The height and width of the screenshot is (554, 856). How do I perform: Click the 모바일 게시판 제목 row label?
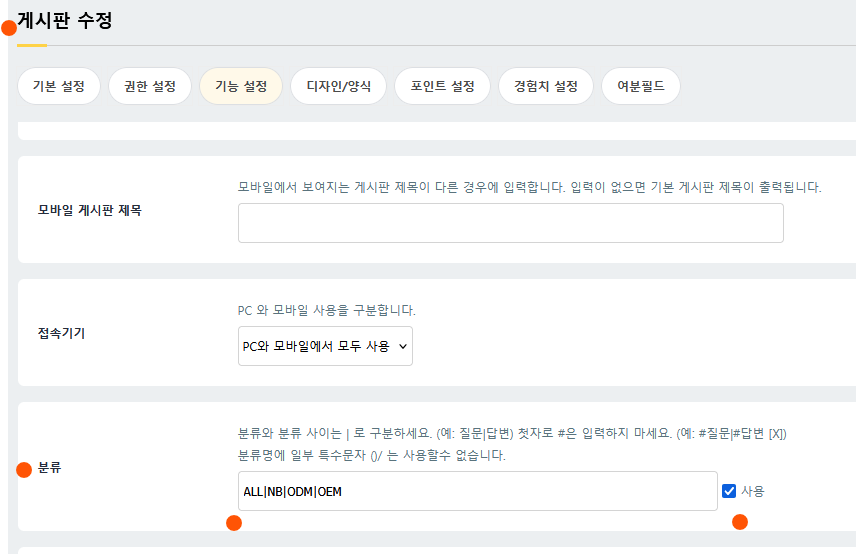tap(90, 211)
